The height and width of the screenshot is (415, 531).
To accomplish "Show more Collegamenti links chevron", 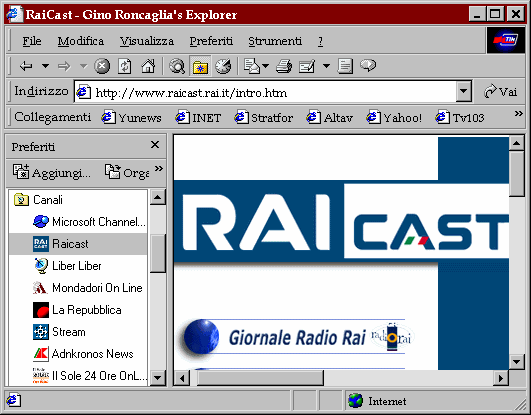I will (x=518, y=113).
